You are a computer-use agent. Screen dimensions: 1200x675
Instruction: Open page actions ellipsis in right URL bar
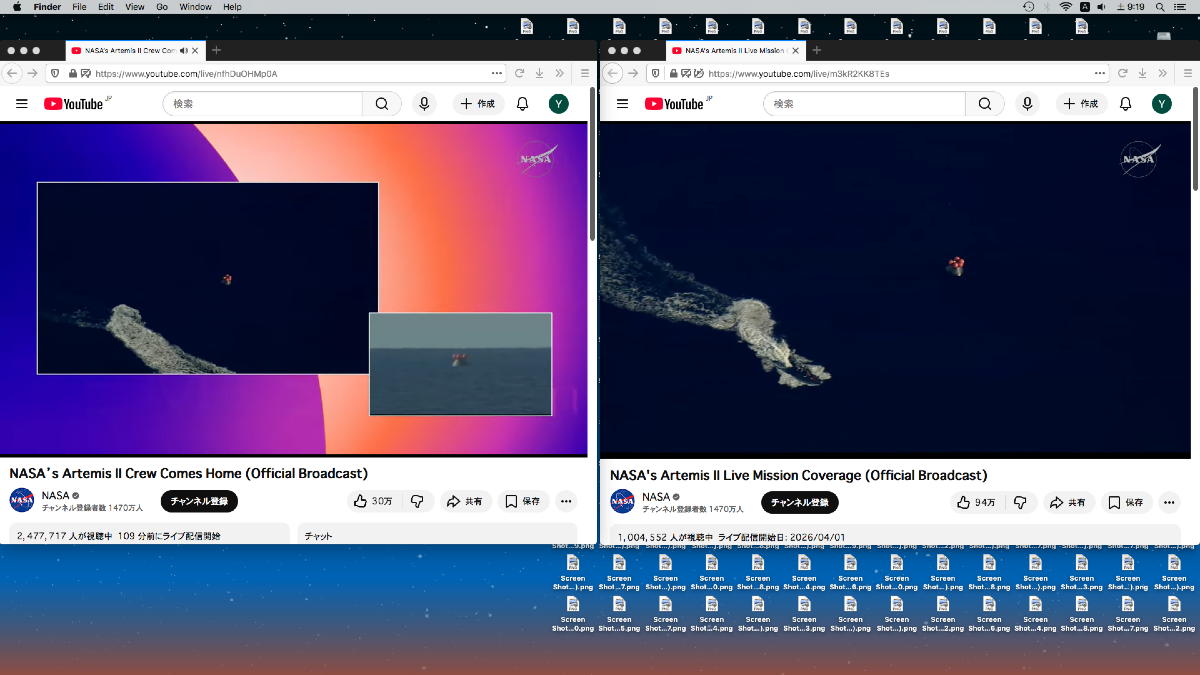(1100, 73)
